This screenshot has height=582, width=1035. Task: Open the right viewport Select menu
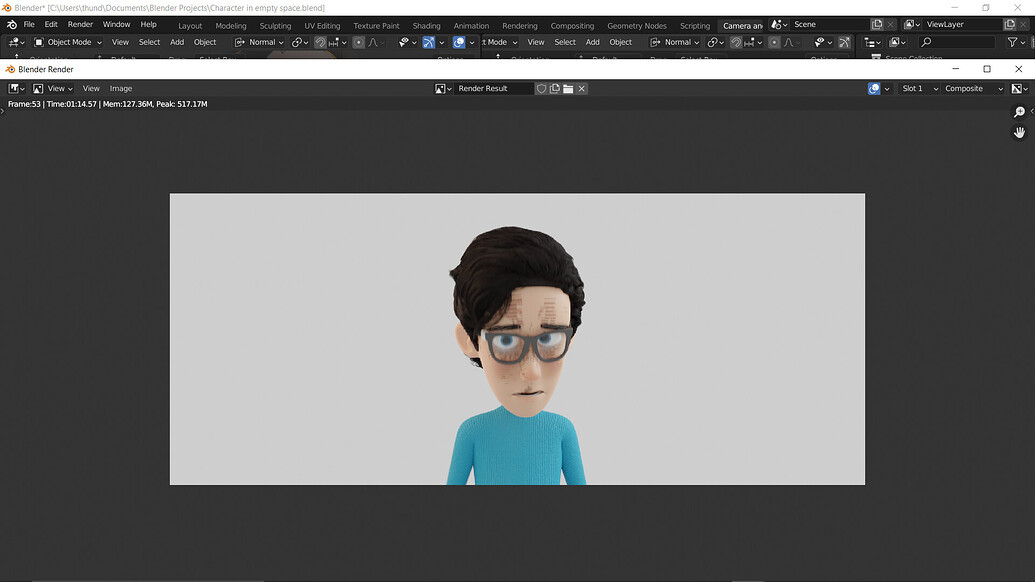[565, 42]
